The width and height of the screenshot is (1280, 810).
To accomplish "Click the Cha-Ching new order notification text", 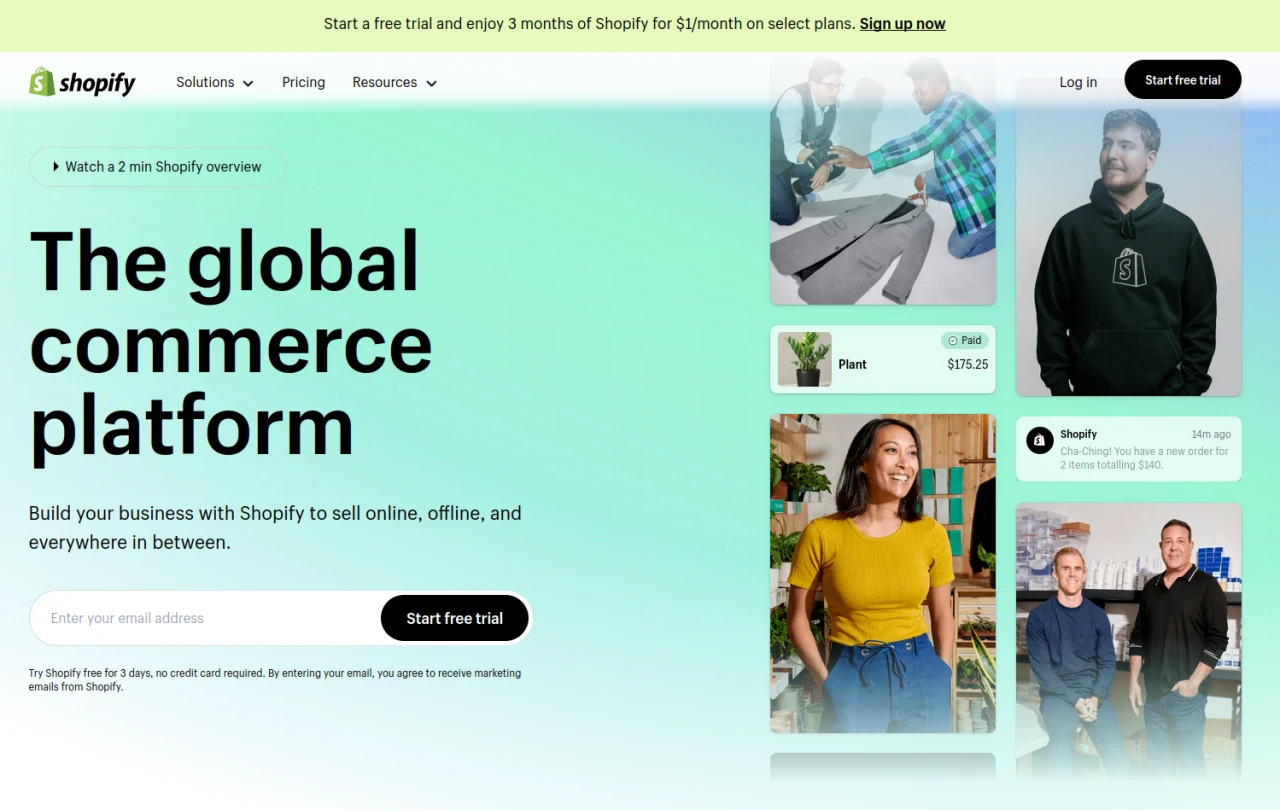I will tap(1144, 458).
